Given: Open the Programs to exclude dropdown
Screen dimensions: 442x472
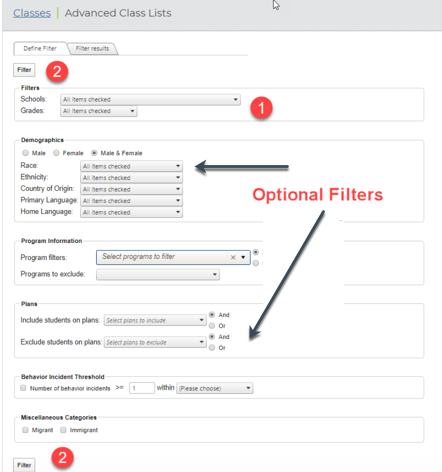Looking at the screenshot, I should [x=158, y=275].
